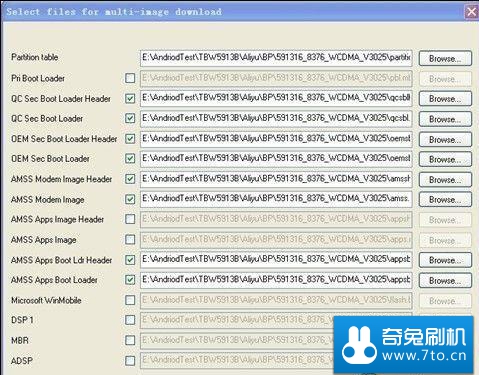This screenshot has height=375, width=479.
Task: Close the multi-image download dialog
Action: point(471,12)
